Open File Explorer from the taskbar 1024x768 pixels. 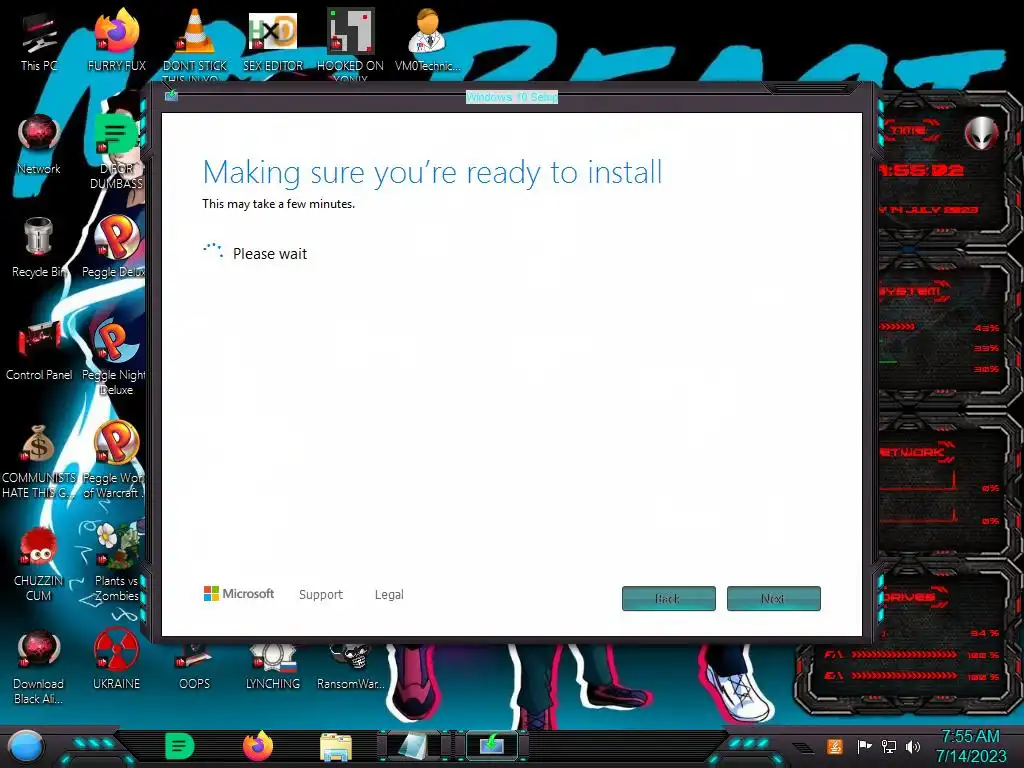pyautogui.click(x=336, y=747)
